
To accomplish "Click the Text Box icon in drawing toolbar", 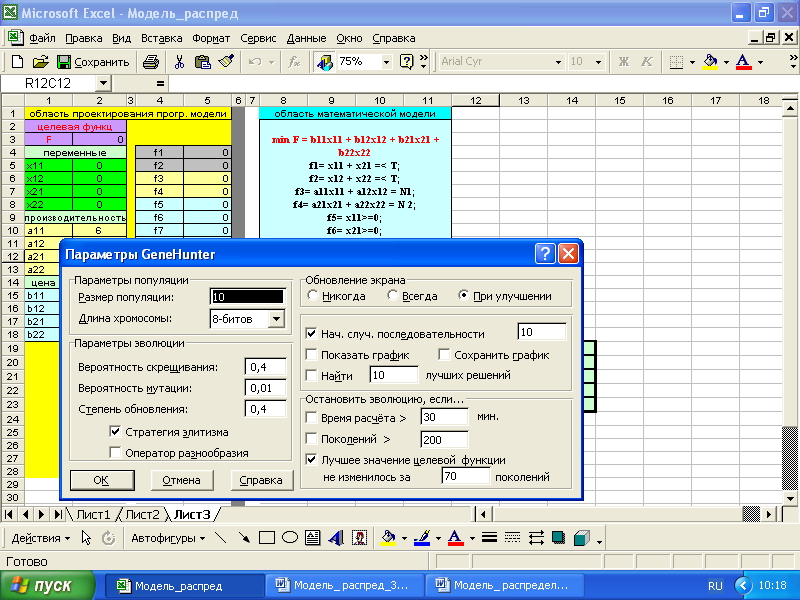I will tap(313, 538).
